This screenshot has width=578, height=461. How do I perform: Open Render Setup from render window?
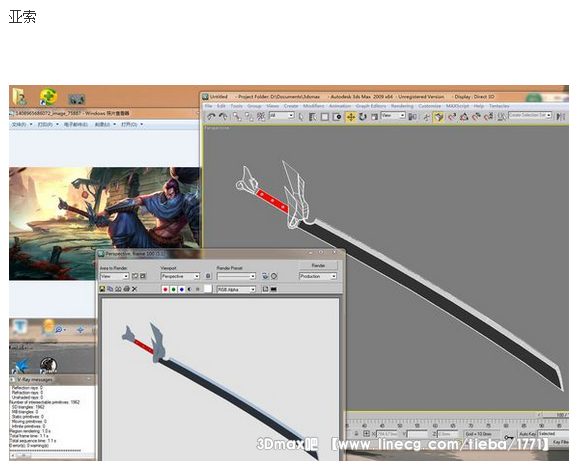(x=265, y=276)
